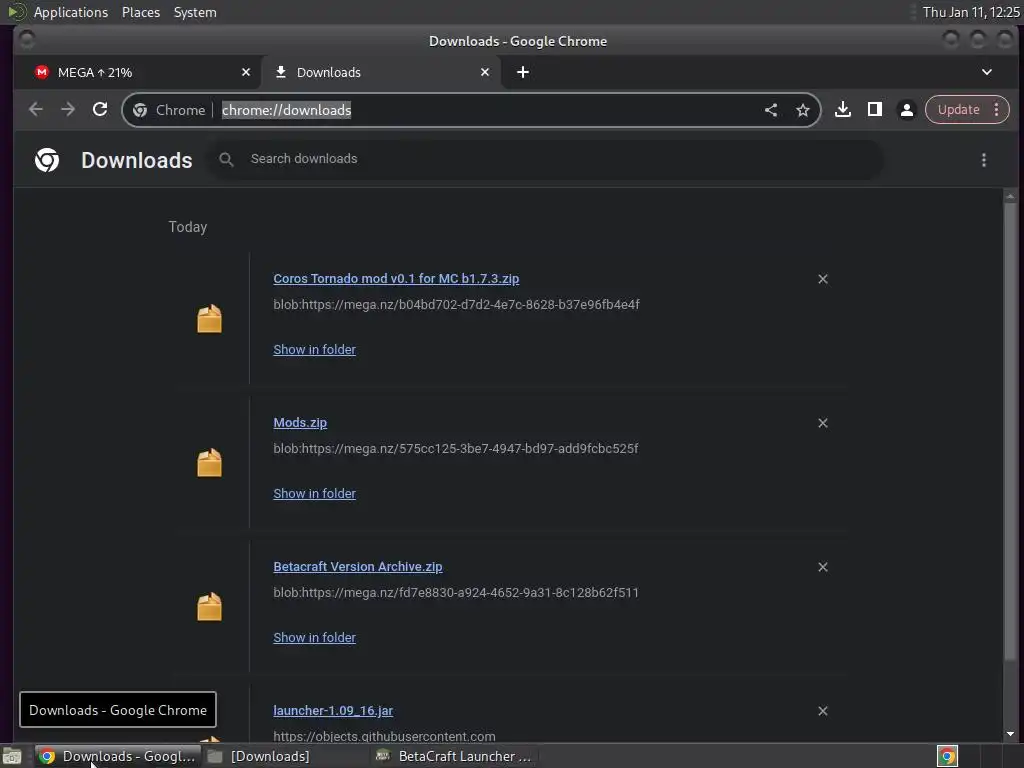Click the Coros Tornado mod package icon
Screen dimensions: 1024x768
(210, 319)
